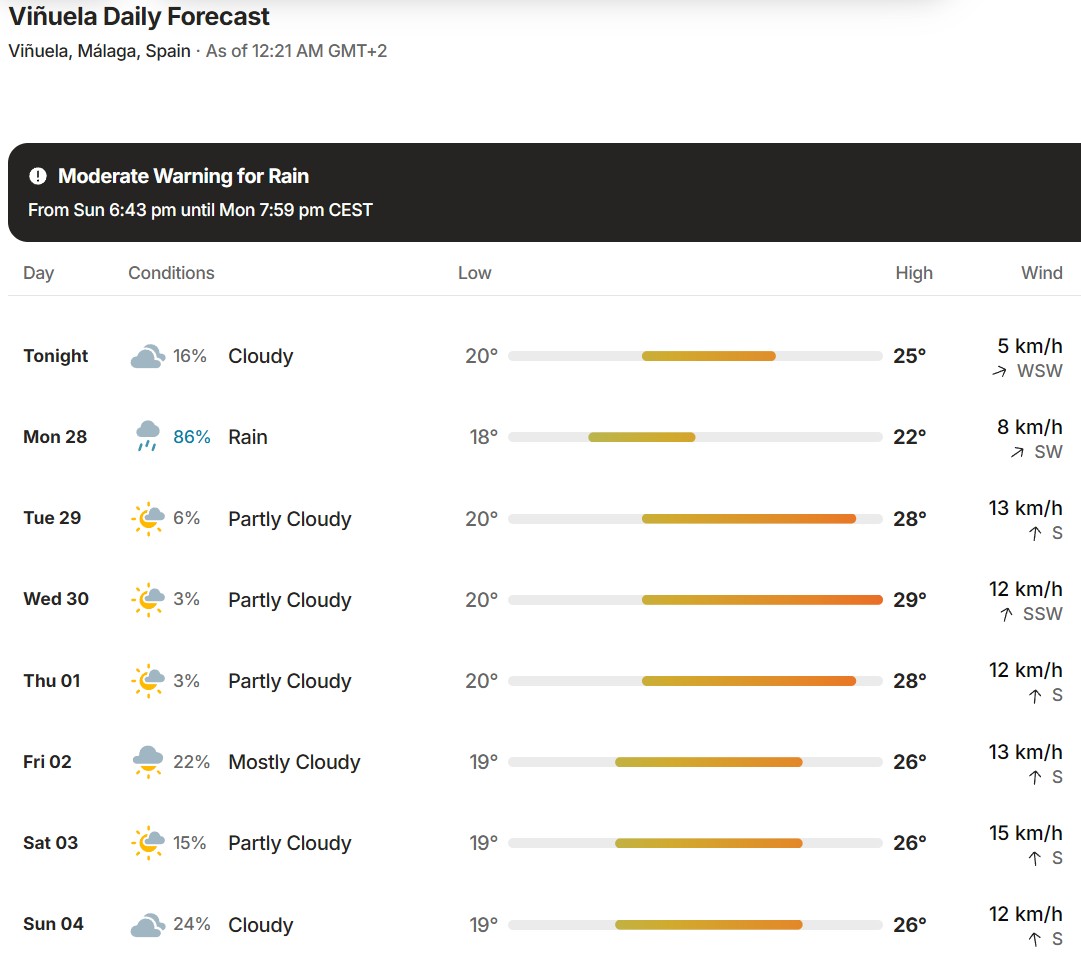Viewport: 1081px width, 966px height.
Task: Expand the Mon 28 Rain forecast row
Action: [x=544, y=437]
